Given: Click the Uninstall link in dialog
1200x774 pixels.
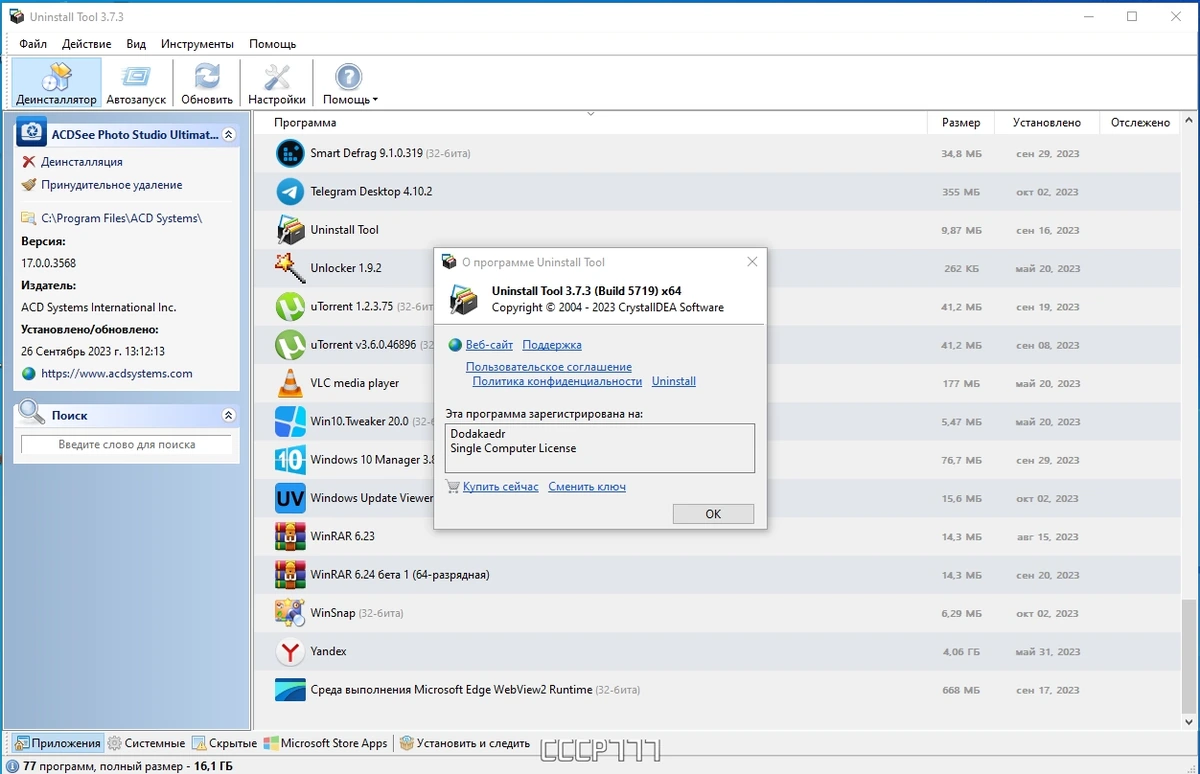Looking at the screenshot, I should [x=674, y=381].
